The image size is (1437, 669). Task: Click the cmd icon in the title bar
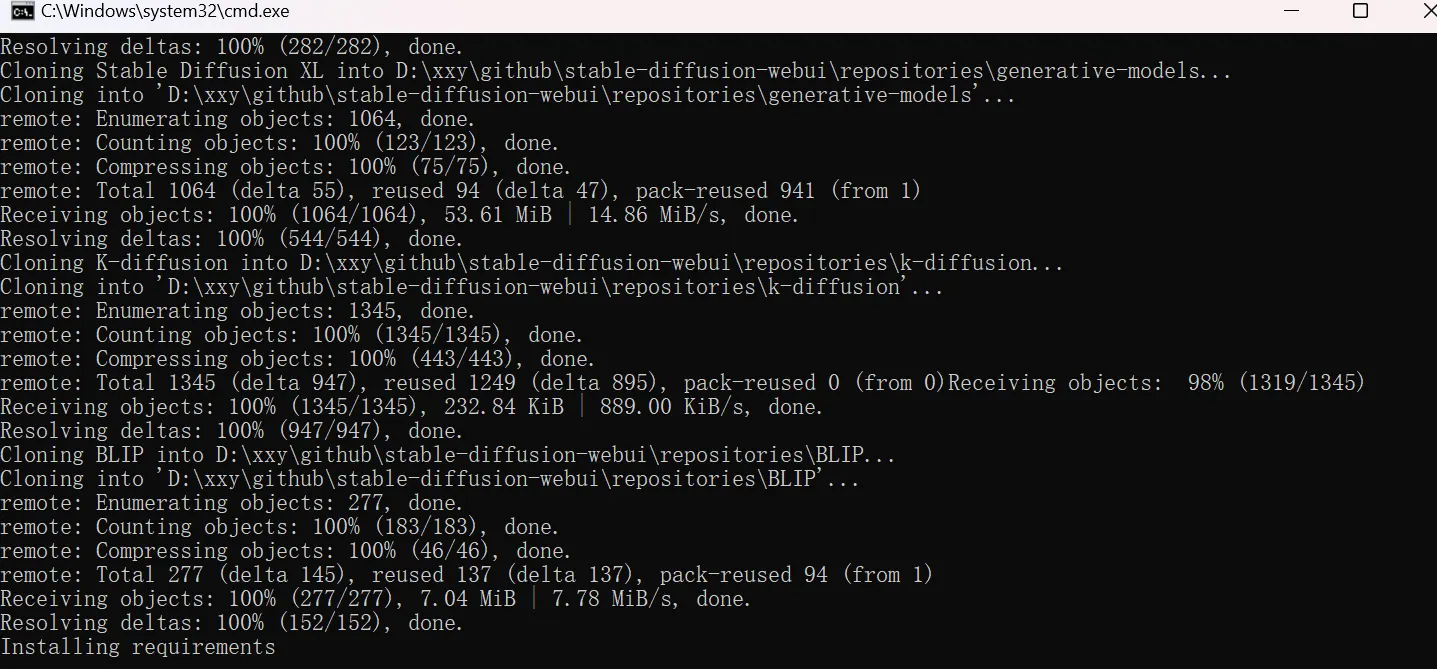point(18,12)
